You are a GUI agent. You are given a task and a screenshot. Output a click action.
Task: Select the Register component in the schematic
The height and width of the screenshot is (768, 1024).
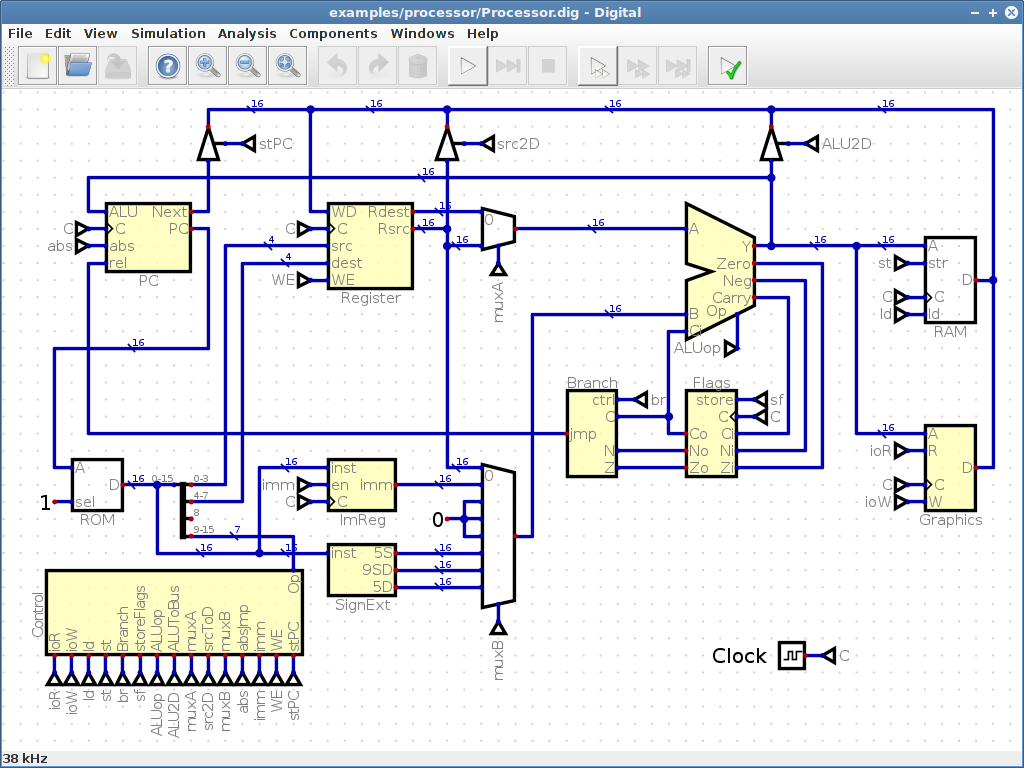[x=370, y=245]
